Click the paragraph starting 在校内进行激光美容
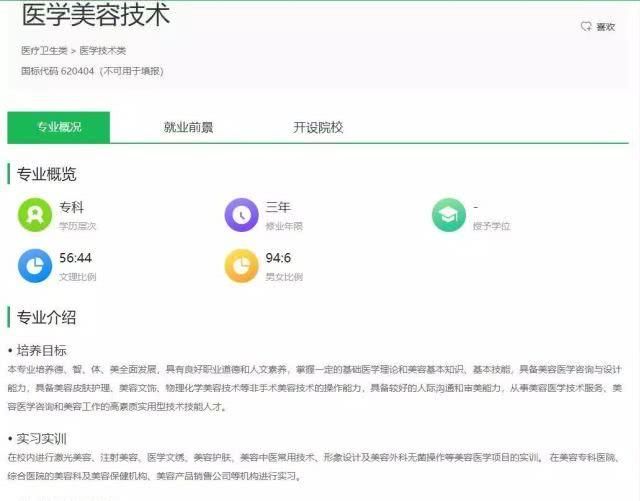Image resolution: width=640 pixels, height=501 pixels. (x=313, y=467)
